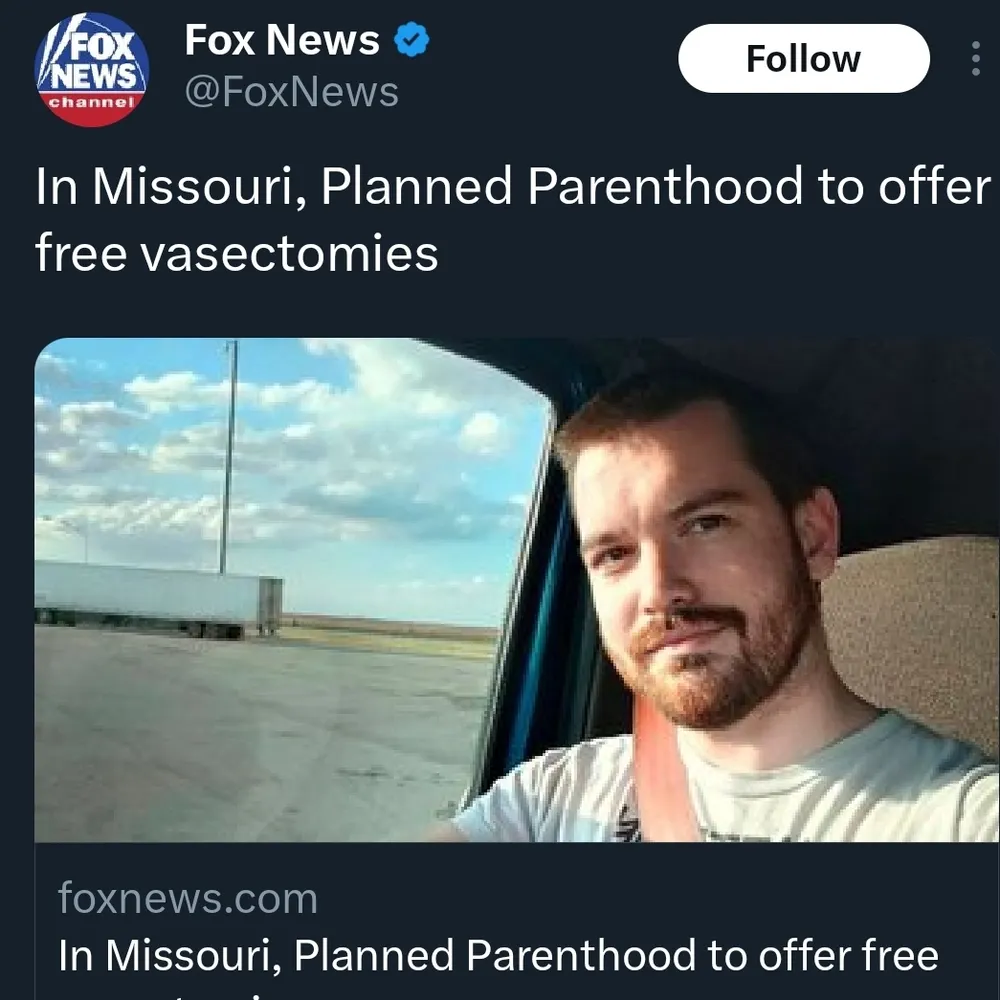1000x1000 pixels.
Task: Click the blue verified checkmark badge
Action: (x=411, y=40)
